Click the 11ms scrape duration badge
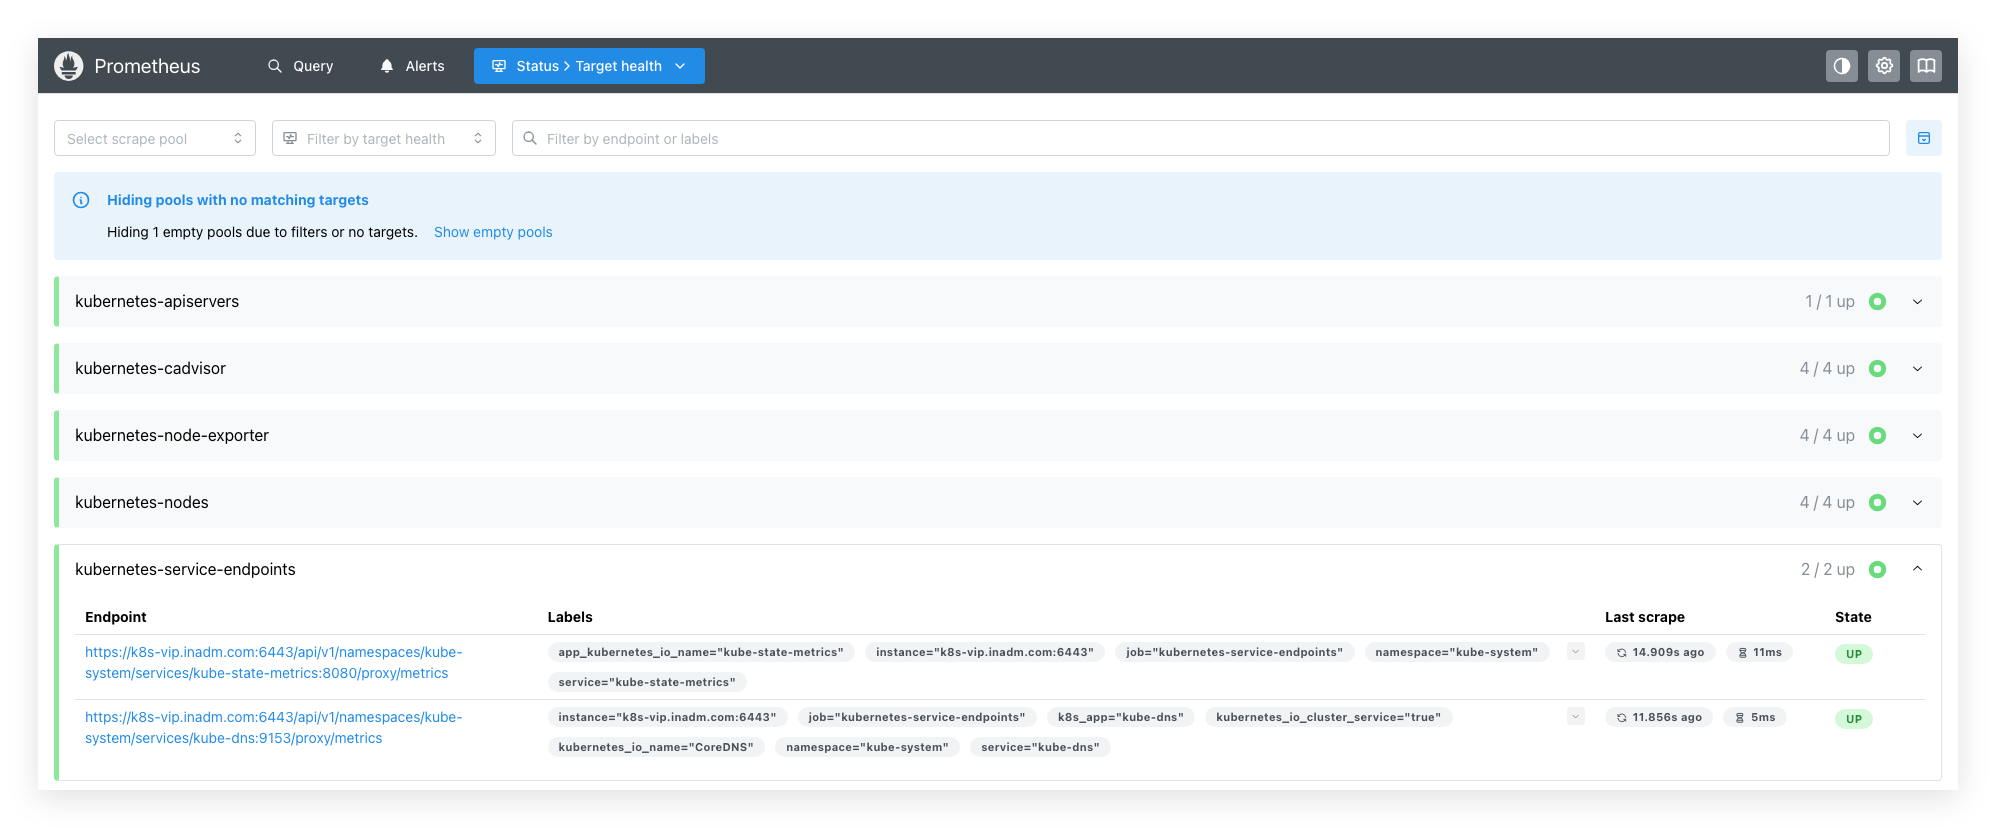This screenshot has height=828, width=1996. 1760,652
